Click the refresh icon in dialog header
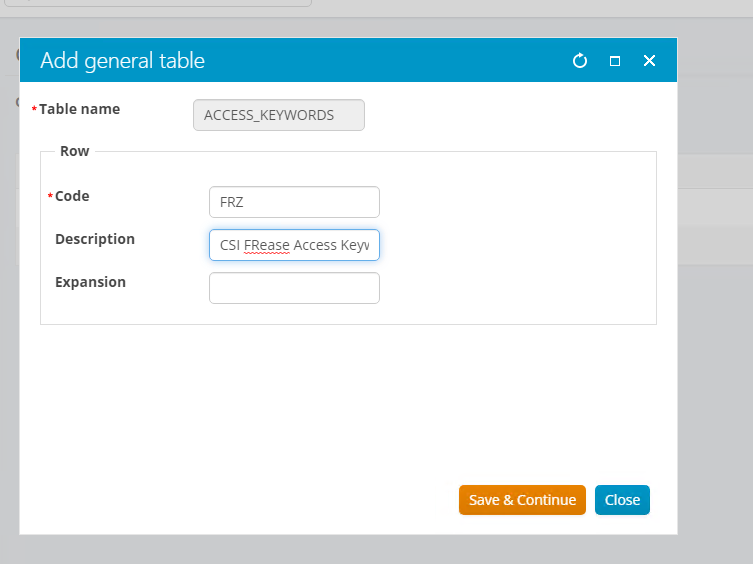Image resolution: width=753 pixels, height=564 pixels. pyautogui.click(x=580, y=61)
